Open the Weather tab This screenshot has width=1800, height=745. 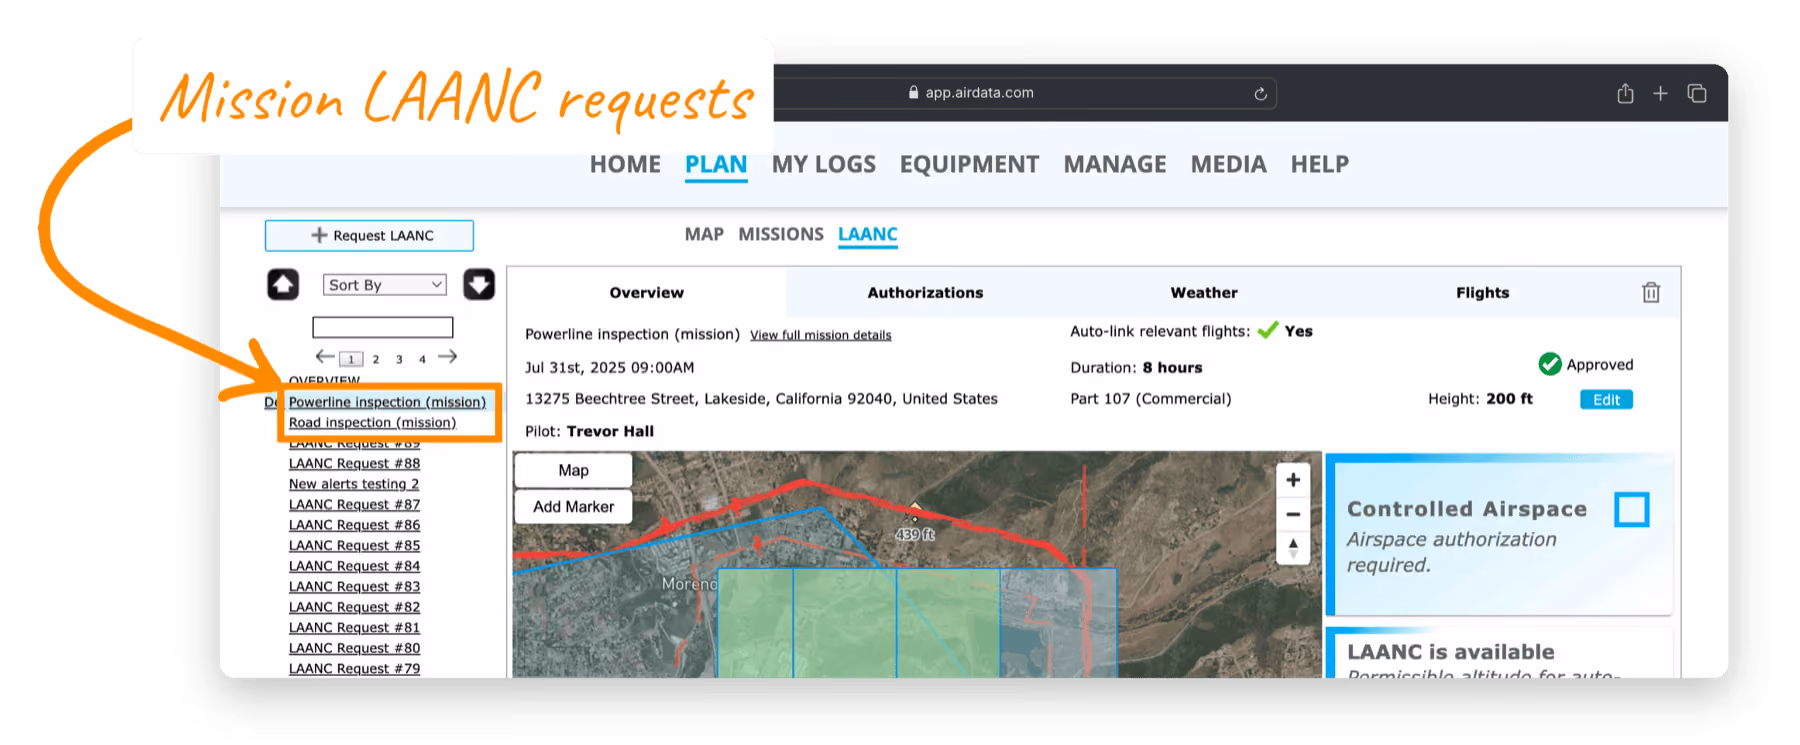(1204, 293)
